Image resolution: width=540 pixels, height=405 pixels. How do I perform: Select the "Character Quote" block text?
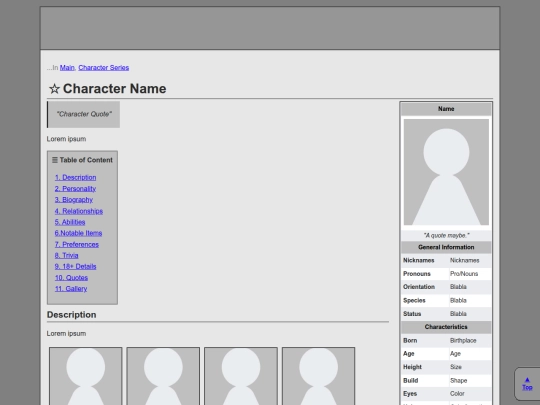click(x=84, y=114)
